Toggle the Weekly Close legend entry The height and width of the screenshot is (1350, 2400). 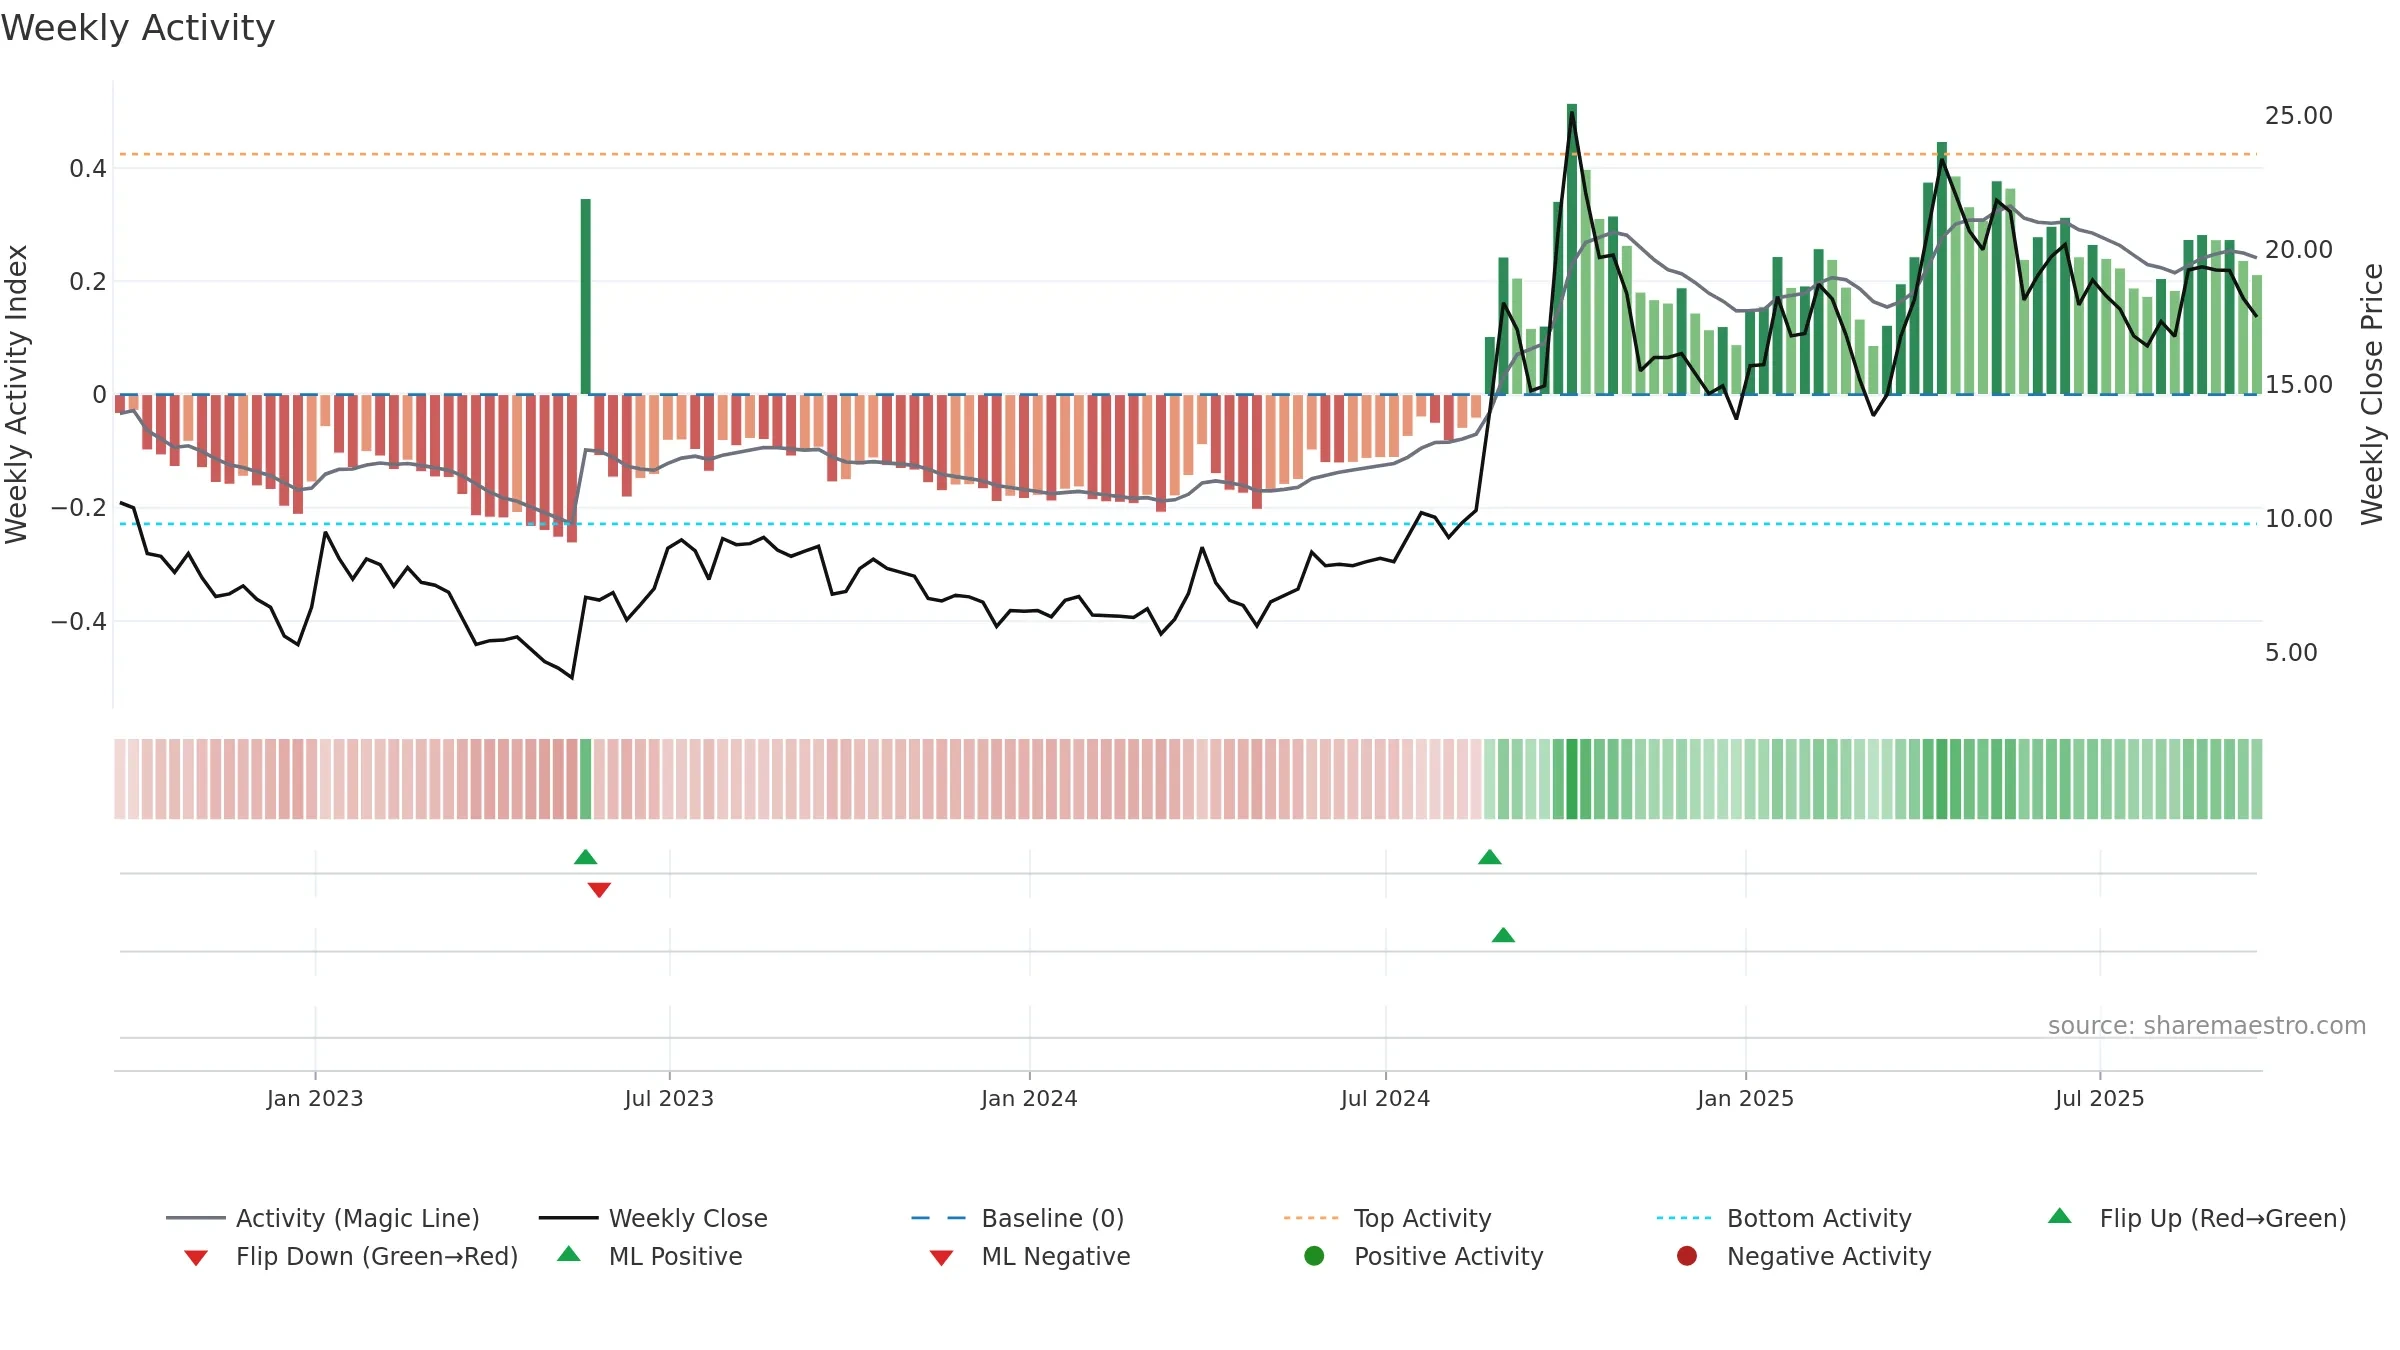click(653, 1218)
